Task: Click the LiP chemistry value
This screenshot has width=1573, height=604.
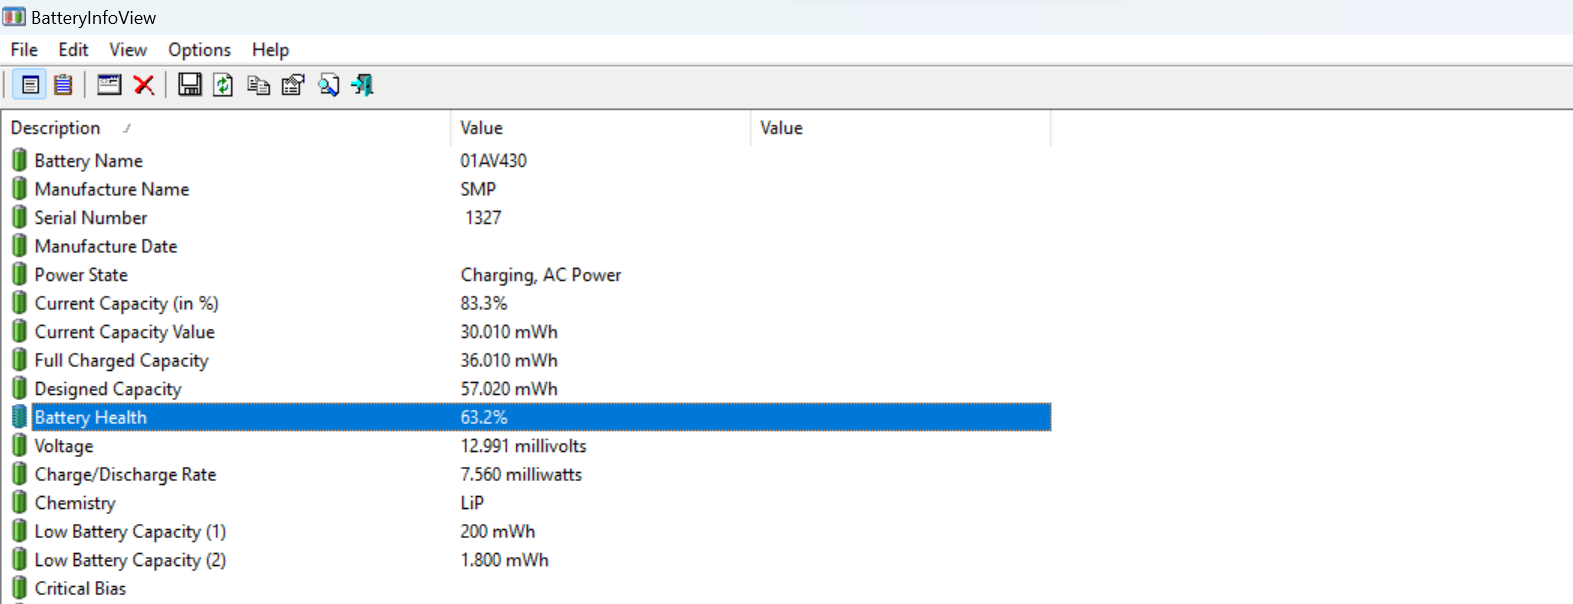Action: pyautogui.click(x=472, y=503)
